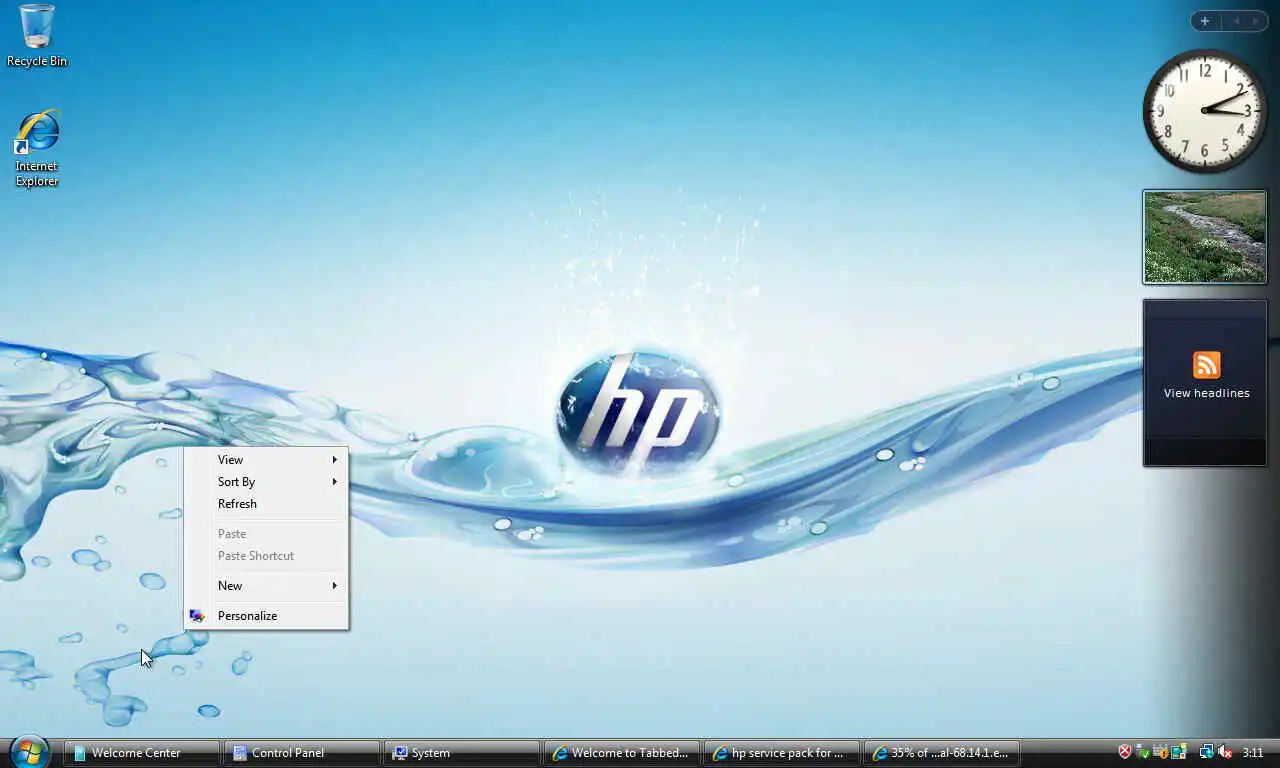Expand the View submenu in context menu
This screenshot has height=768, width=1280.
coord(266,460)
